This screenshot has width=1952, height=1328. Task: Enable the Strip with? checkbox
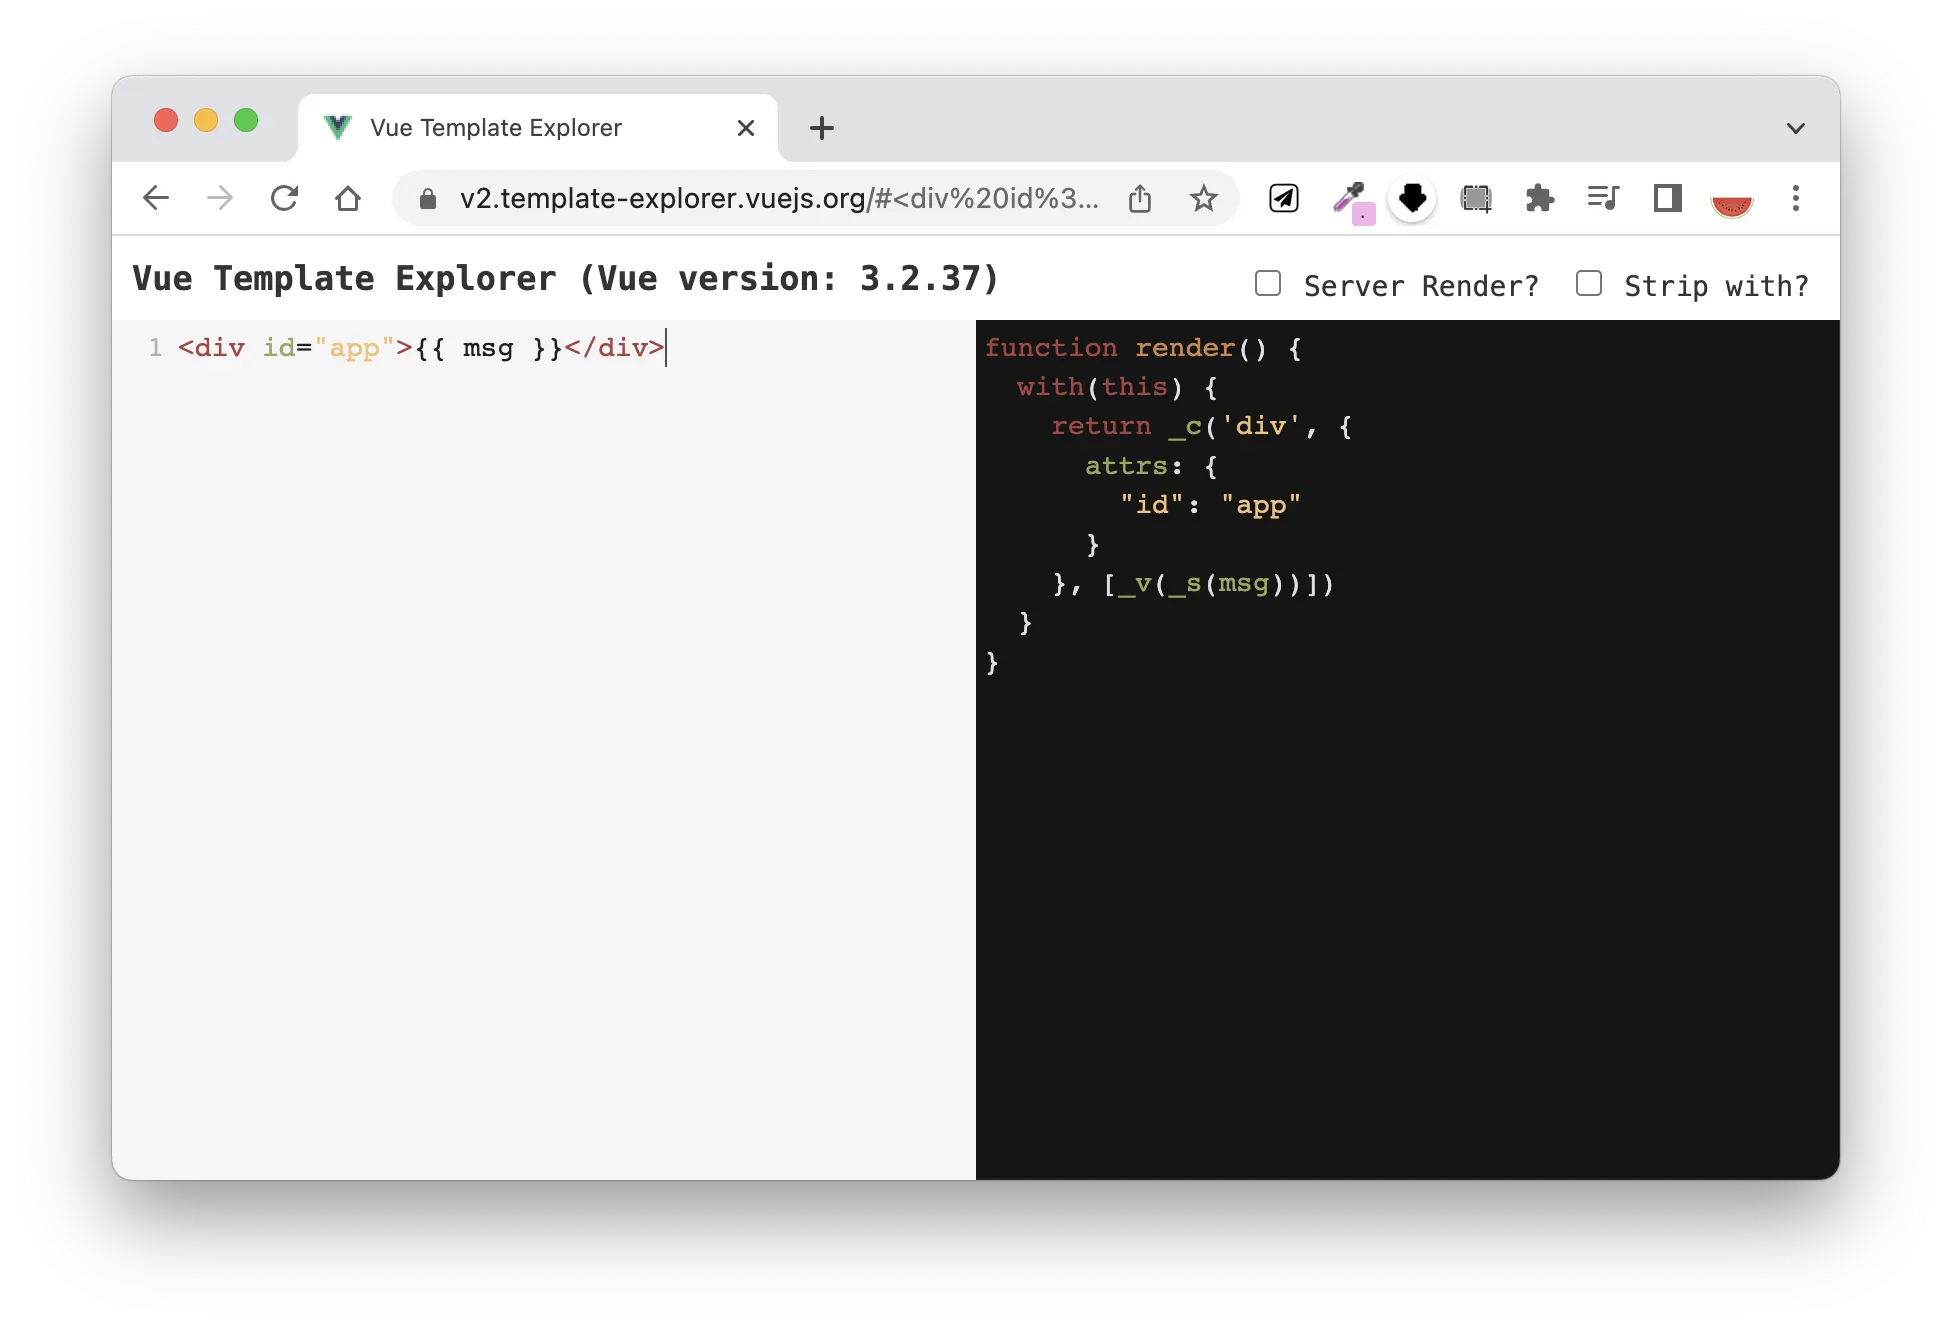coord(1588,284)
